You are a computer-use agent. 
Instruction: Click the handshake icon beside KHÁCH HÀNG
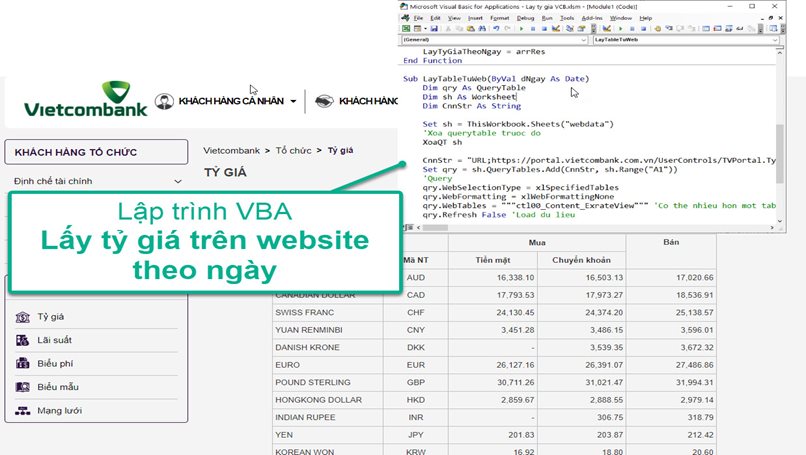click(324, 101)
